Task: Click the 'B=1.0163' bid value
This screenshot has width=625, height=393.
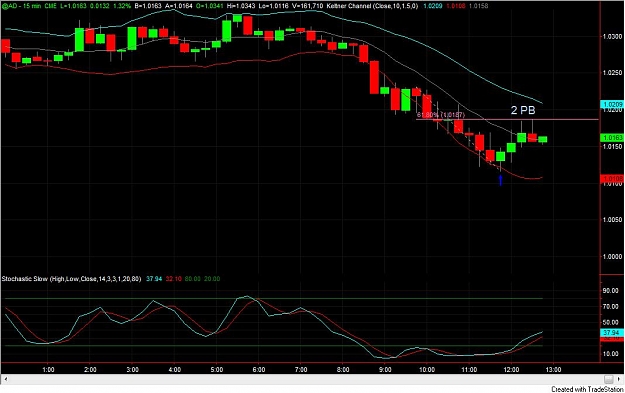Action: (x=148, y=6)
